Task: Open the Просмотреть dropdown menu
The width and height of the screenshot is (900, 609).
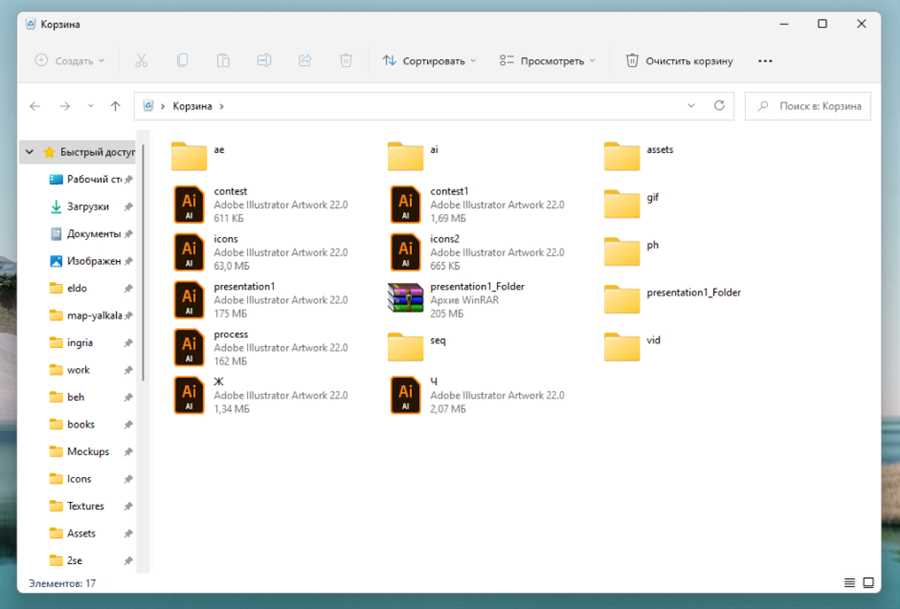Action: coord(548,61)
